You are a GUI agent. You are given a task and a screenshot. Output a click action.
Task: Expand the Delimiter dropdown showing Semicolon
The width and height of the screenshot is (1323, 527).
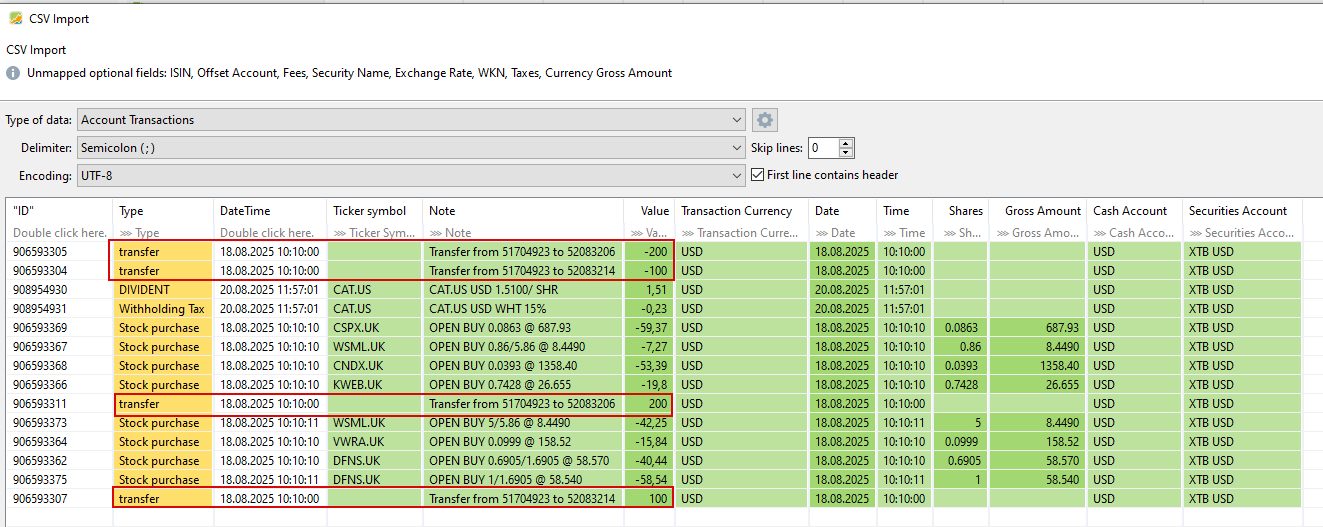tap(411, 148)
